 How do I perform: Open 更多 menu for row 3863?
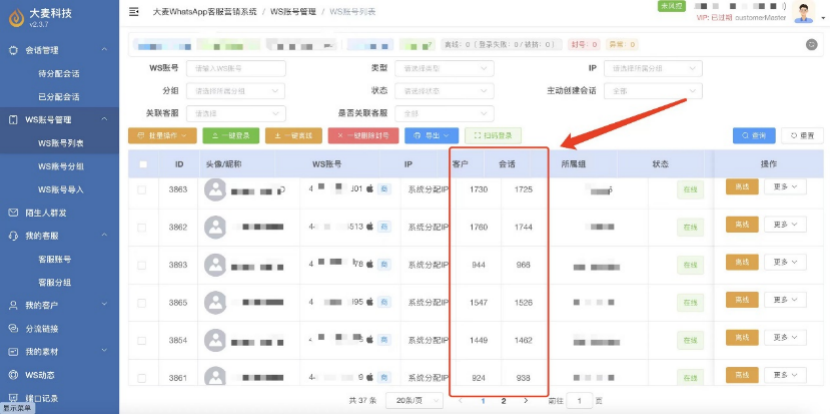pos(785,187)
